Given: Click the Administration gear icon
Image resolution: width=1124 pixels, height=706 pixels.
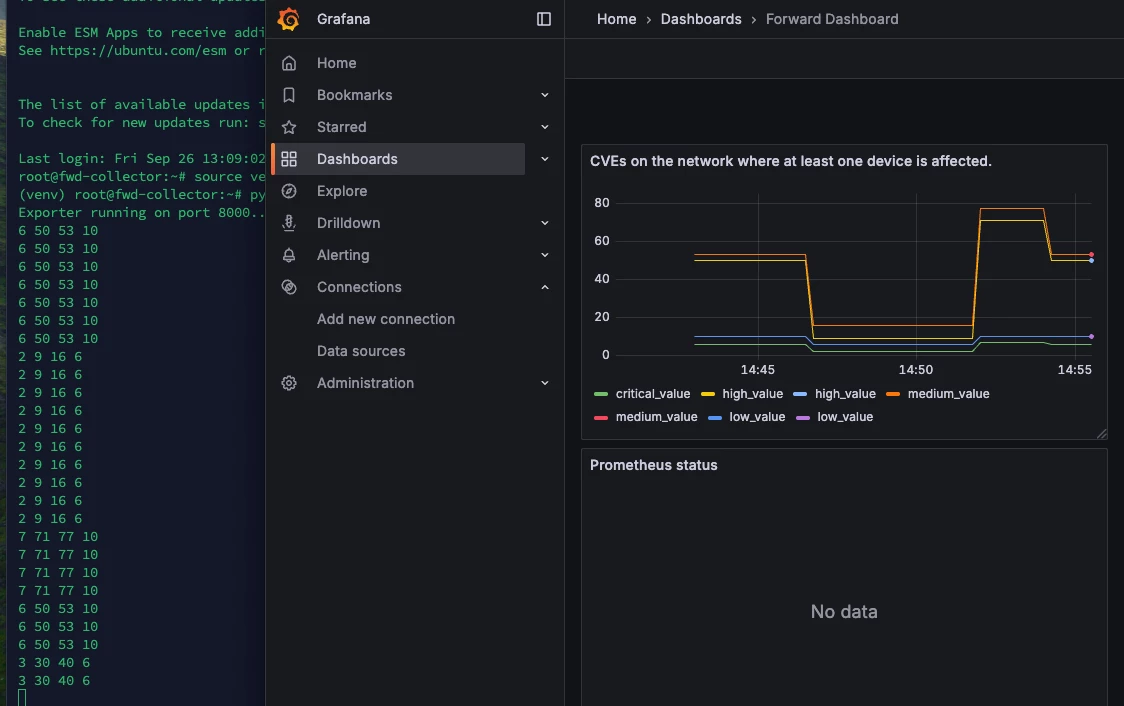Looking at the screenshot, I should [289, 383].
